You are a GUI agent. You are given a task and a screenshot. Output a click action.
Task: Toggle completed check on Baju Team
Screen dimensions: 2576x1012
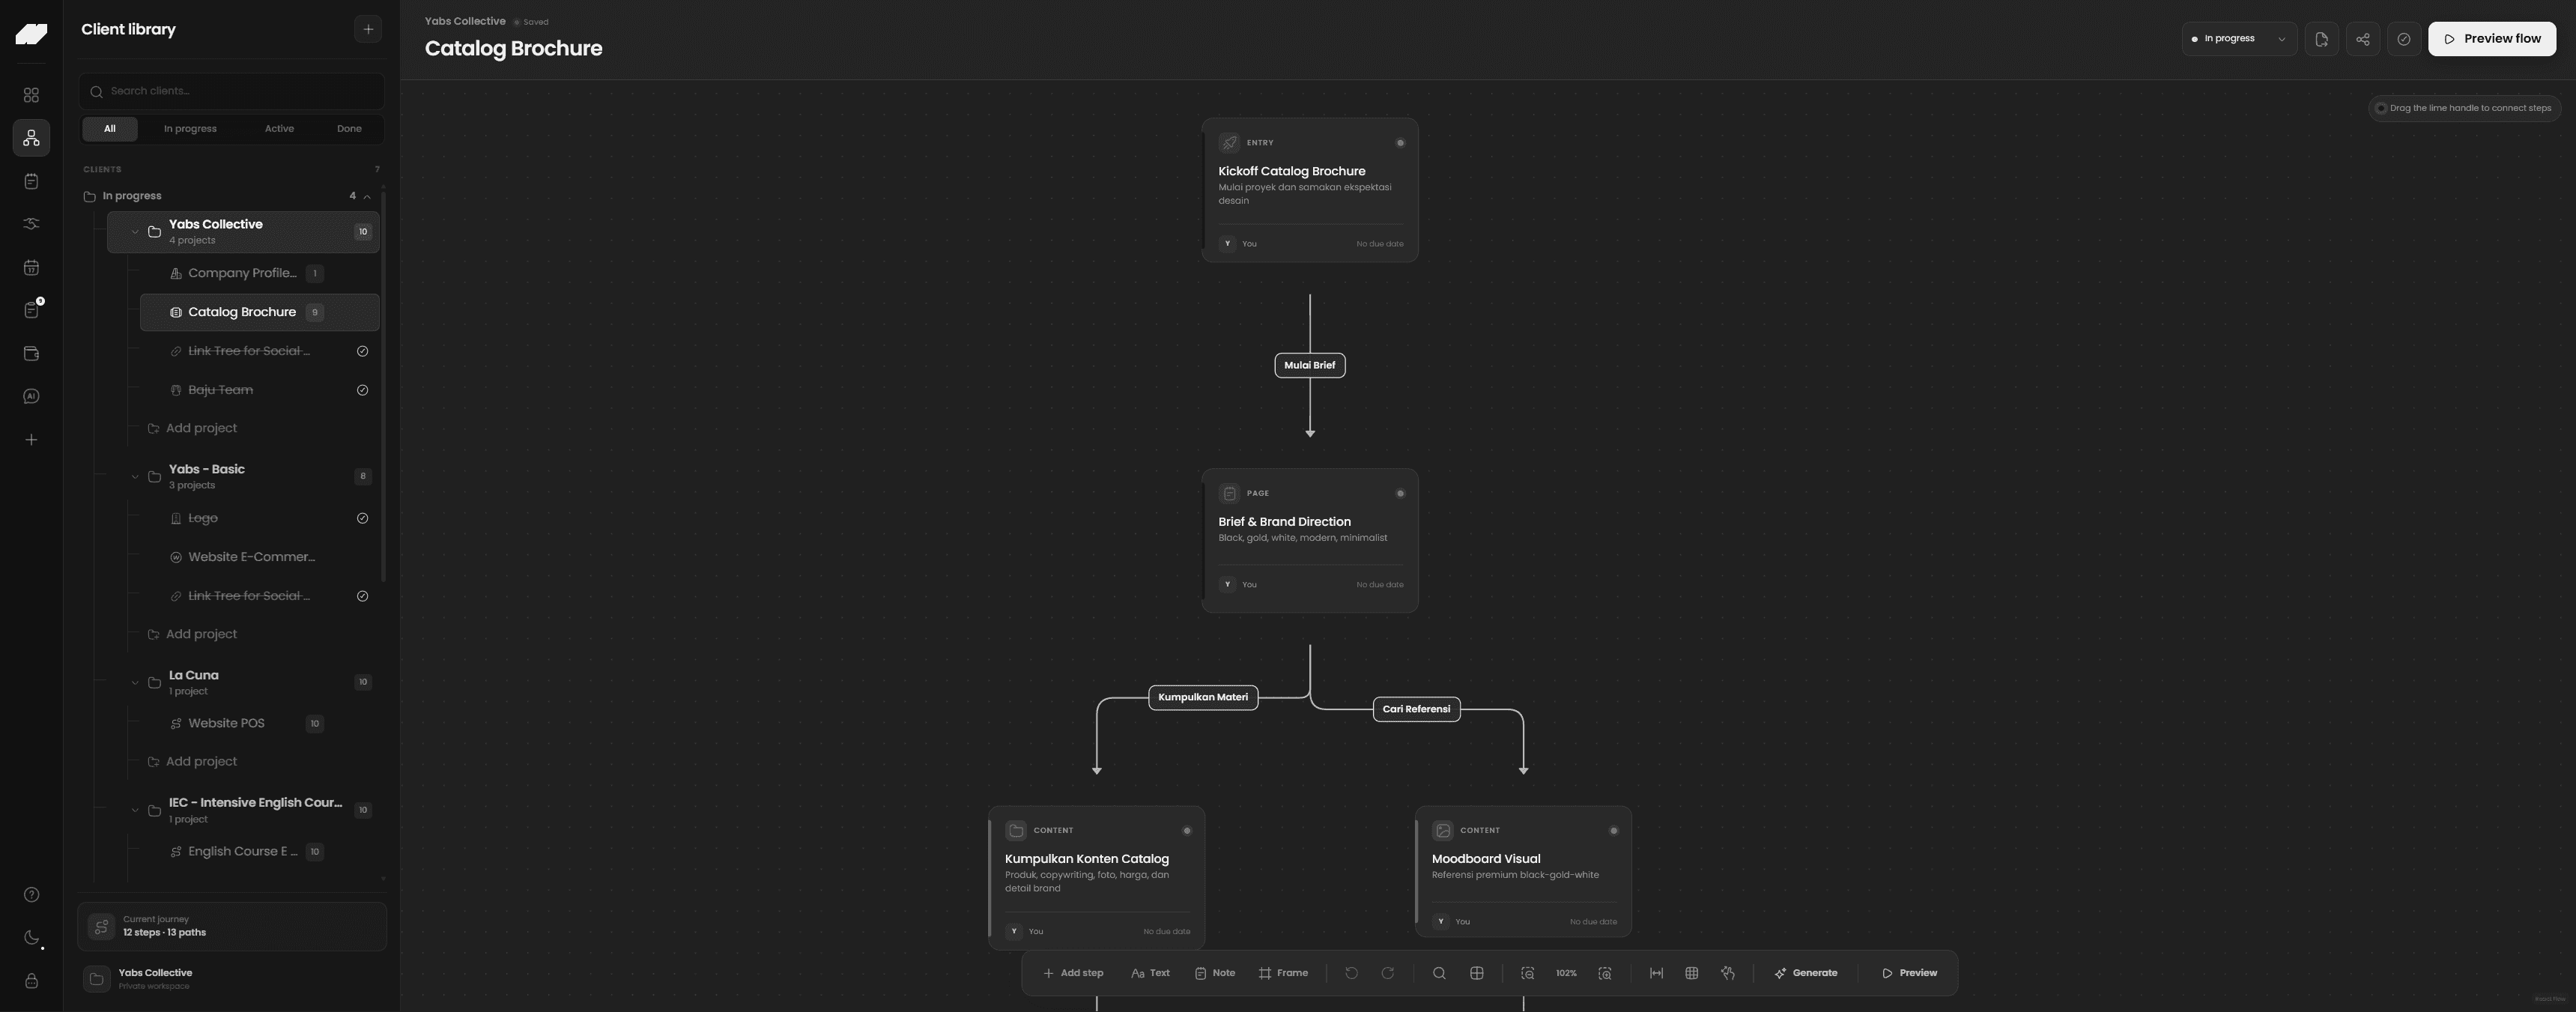coord(362,390)
